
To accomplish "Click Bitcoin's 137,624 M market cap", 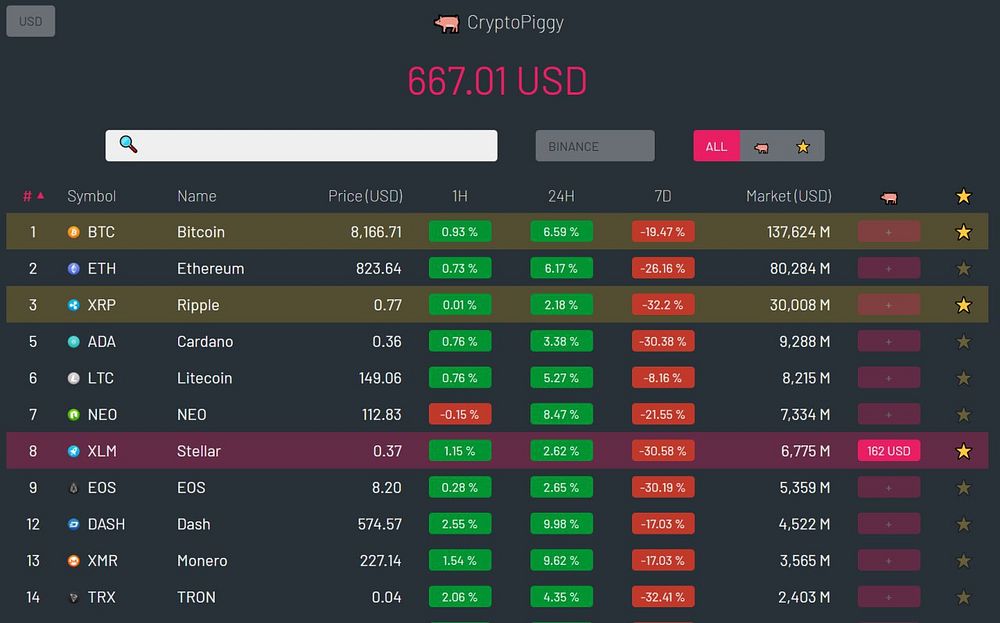I will pyautogui.click(x=798, y=232).
